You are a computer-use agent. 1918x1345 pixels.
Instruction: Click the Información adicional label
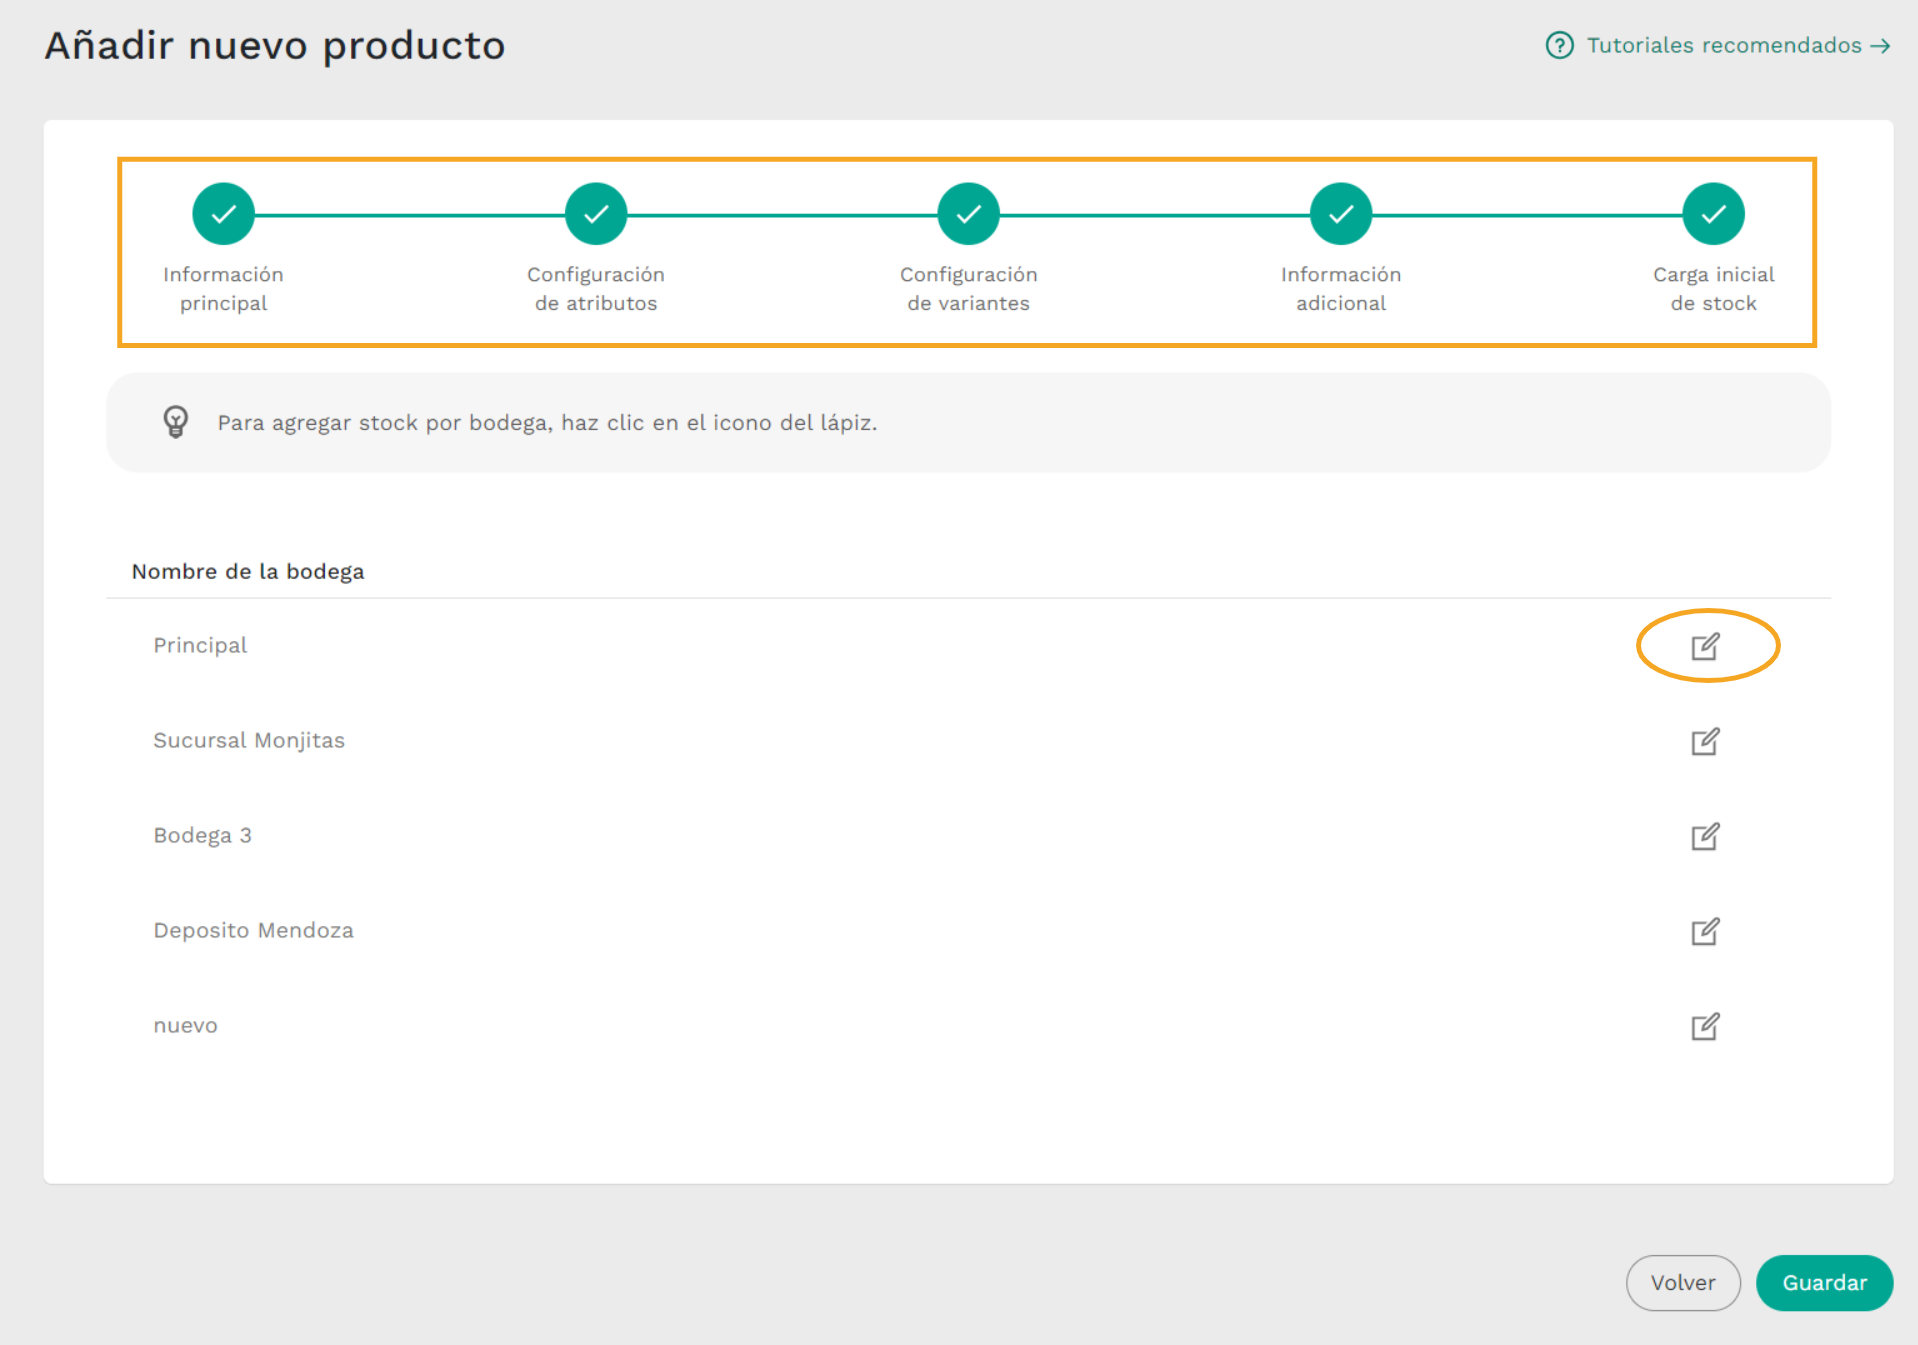pos(1341,289)
